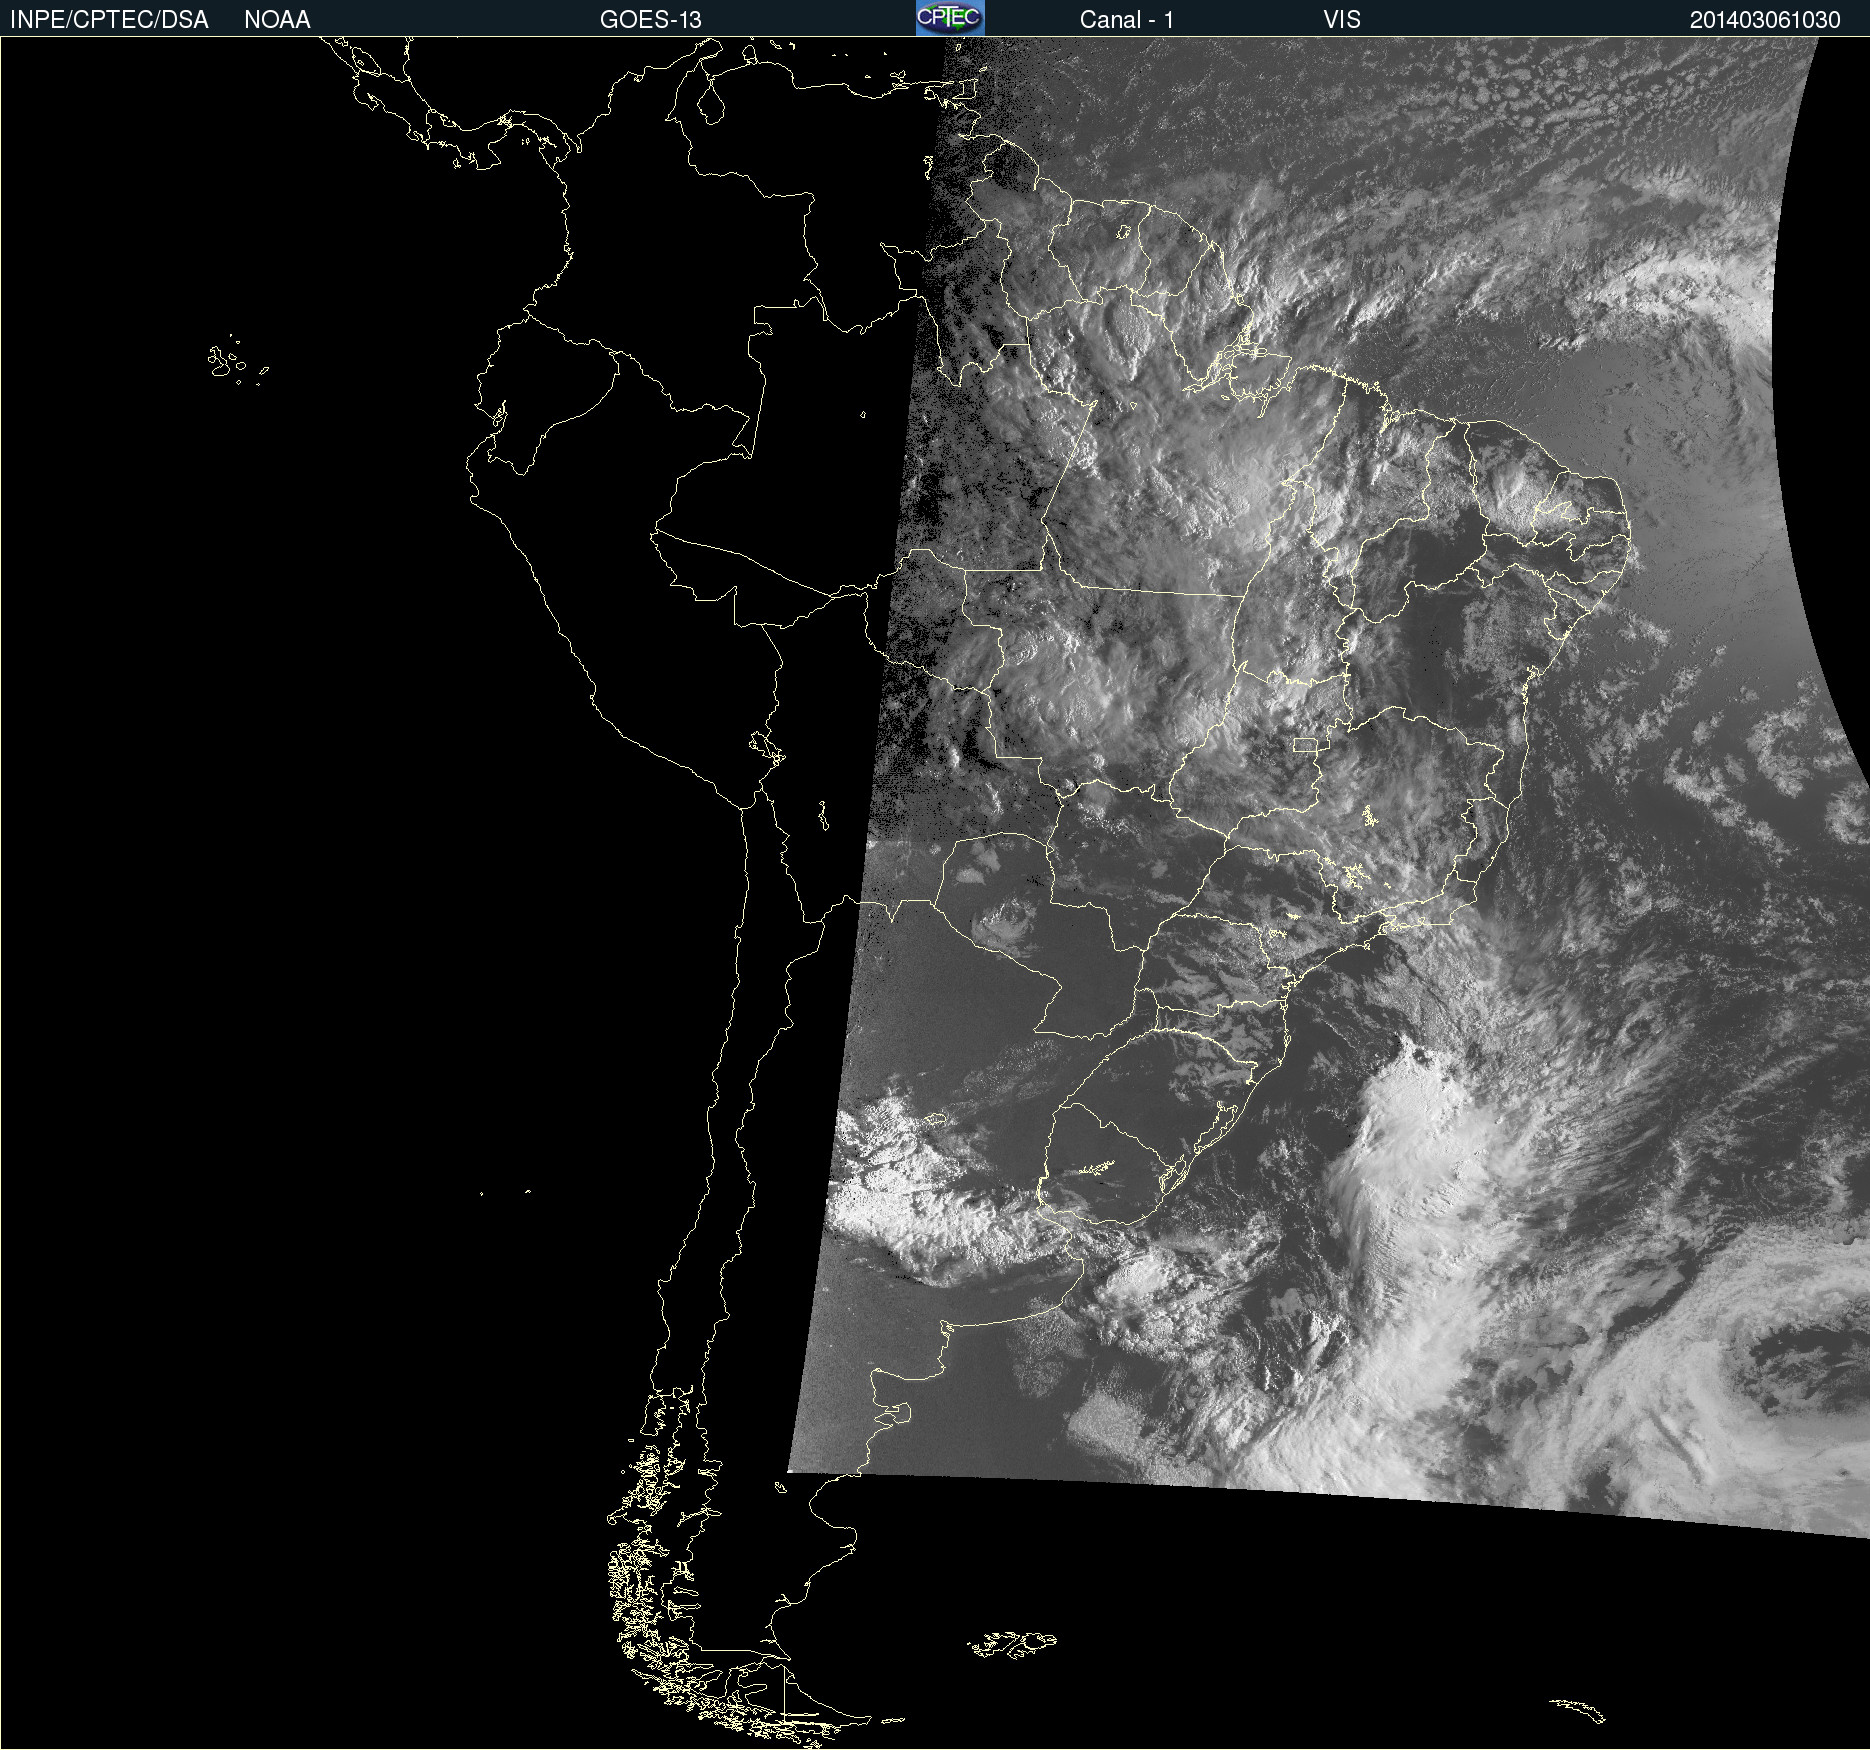This screenshot has height=1750, width=1870.
Task: Select the GOES-13 satellite label
Action: 651,20
